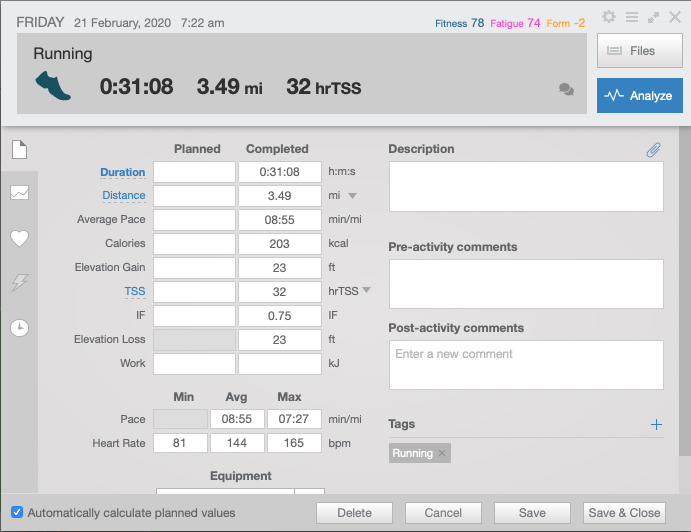Click Avg Pace field 08:55
This screenshot has width=691, height=532.
[x=237, y=419]
